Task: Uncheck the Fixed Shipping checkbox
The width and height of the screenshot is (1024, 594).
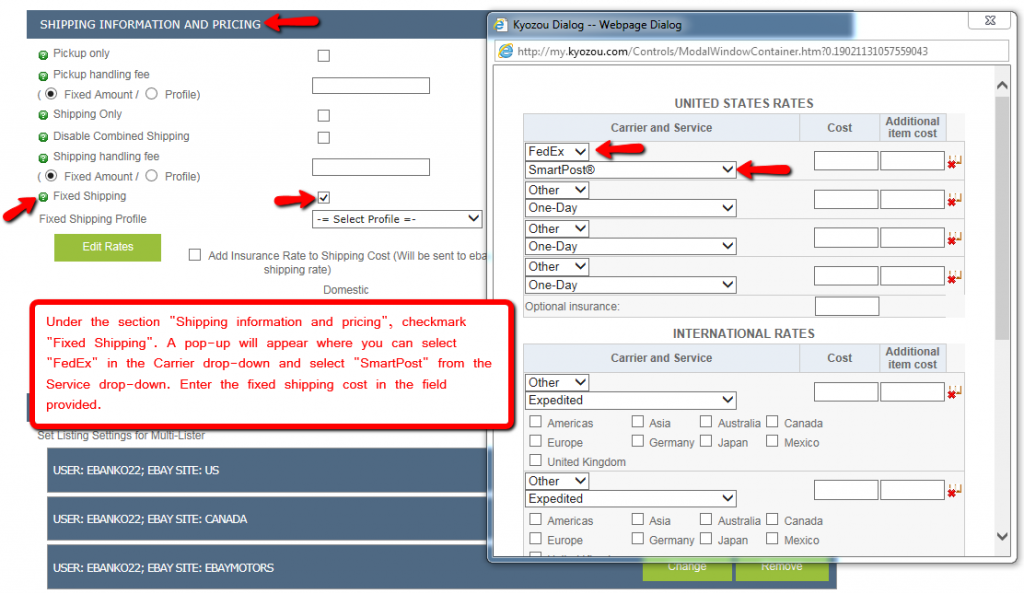Action: (323, 197)
